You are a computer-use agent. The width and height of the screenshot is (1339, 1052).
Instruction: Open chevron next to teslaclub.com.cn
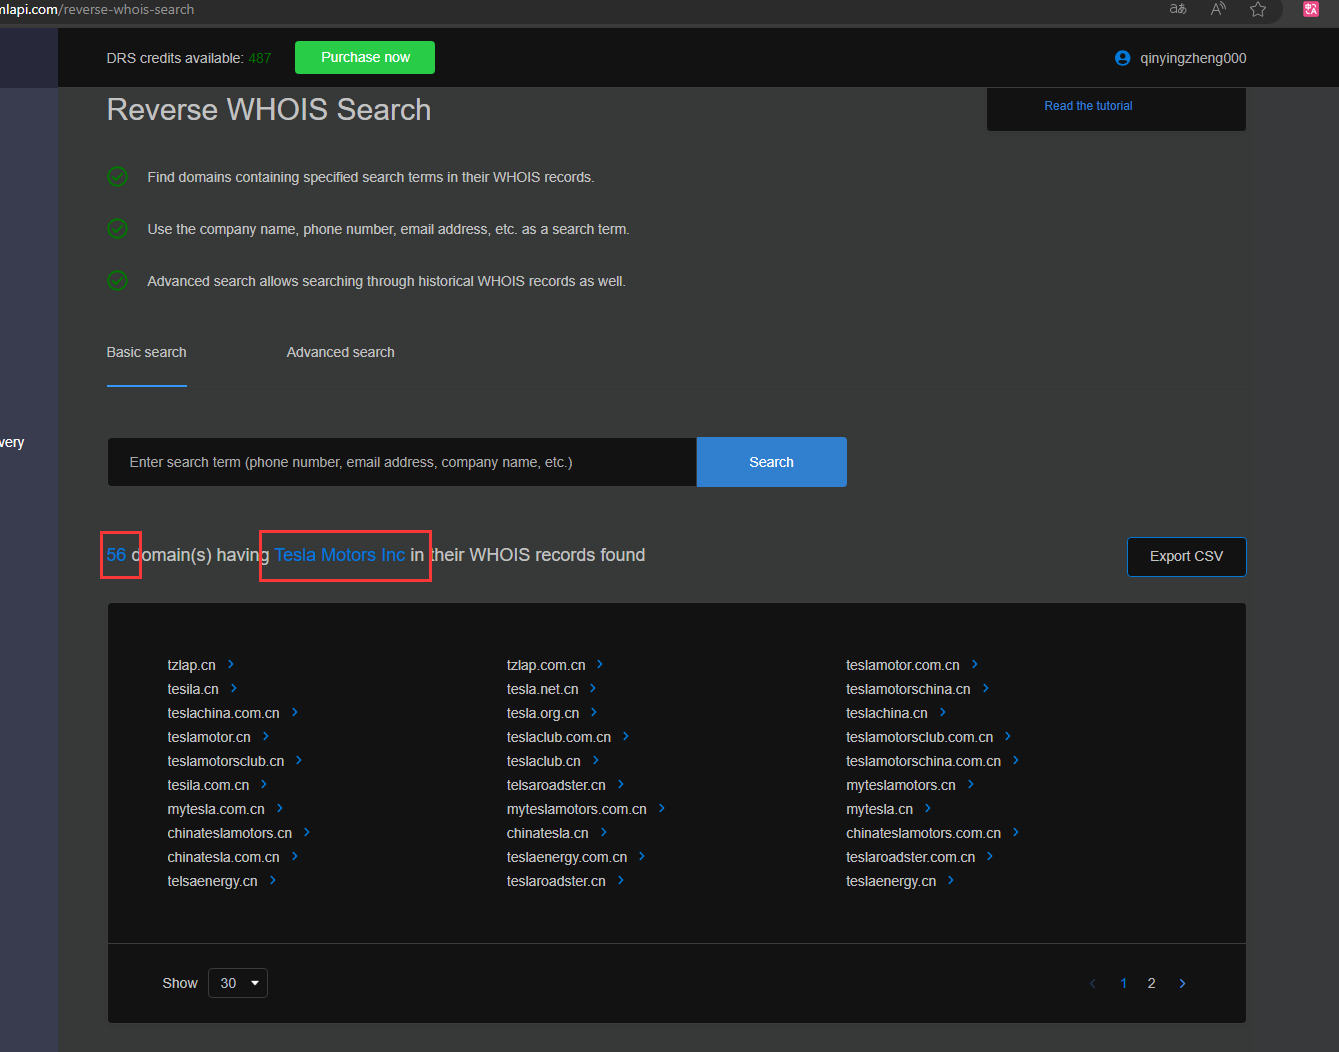626,736
